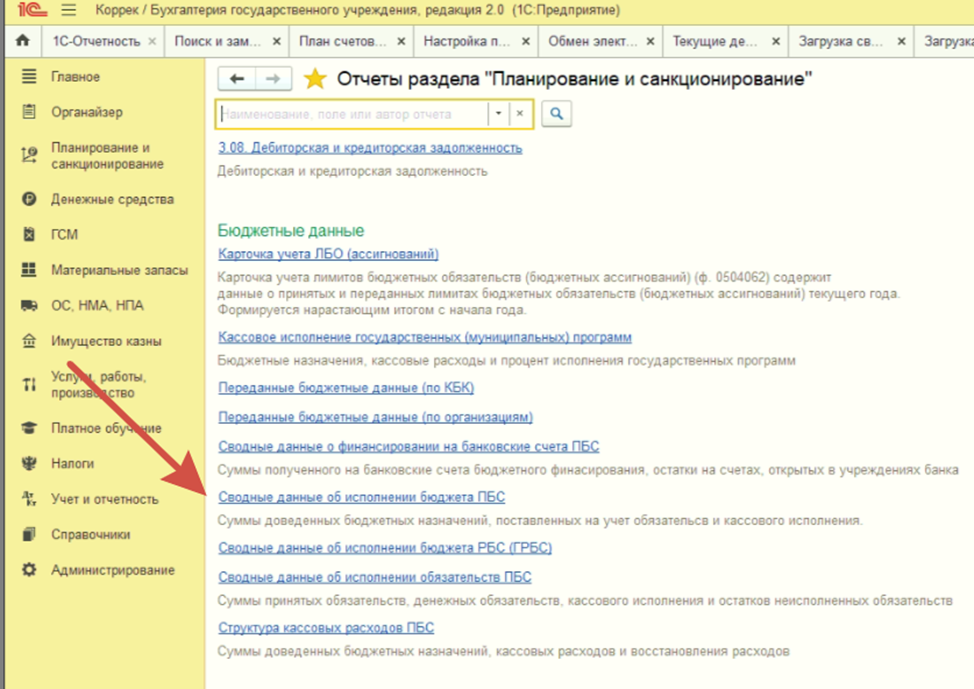Open Сводные данные об исполнении бюджета ПБС
The width and height of the screenshot is (974, 689).
tap(362, 496)
